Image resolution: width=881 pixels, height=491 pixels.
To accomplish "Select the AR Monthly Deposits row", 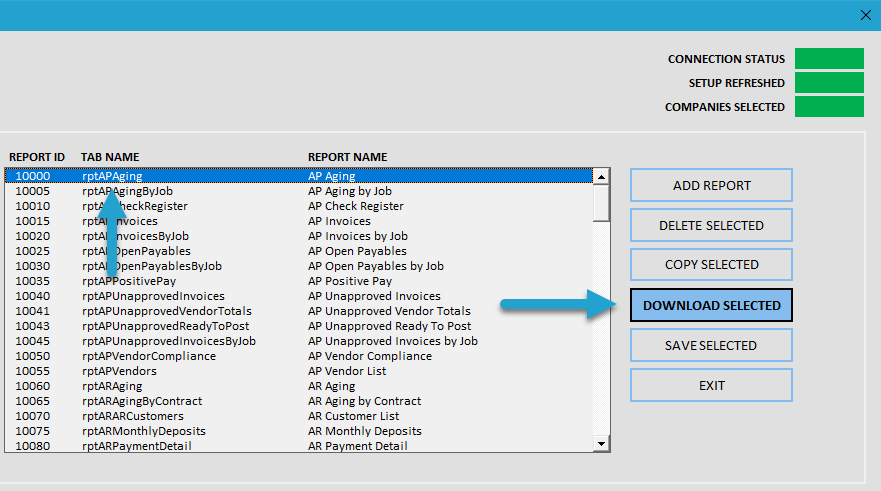I will coord(299,431).
